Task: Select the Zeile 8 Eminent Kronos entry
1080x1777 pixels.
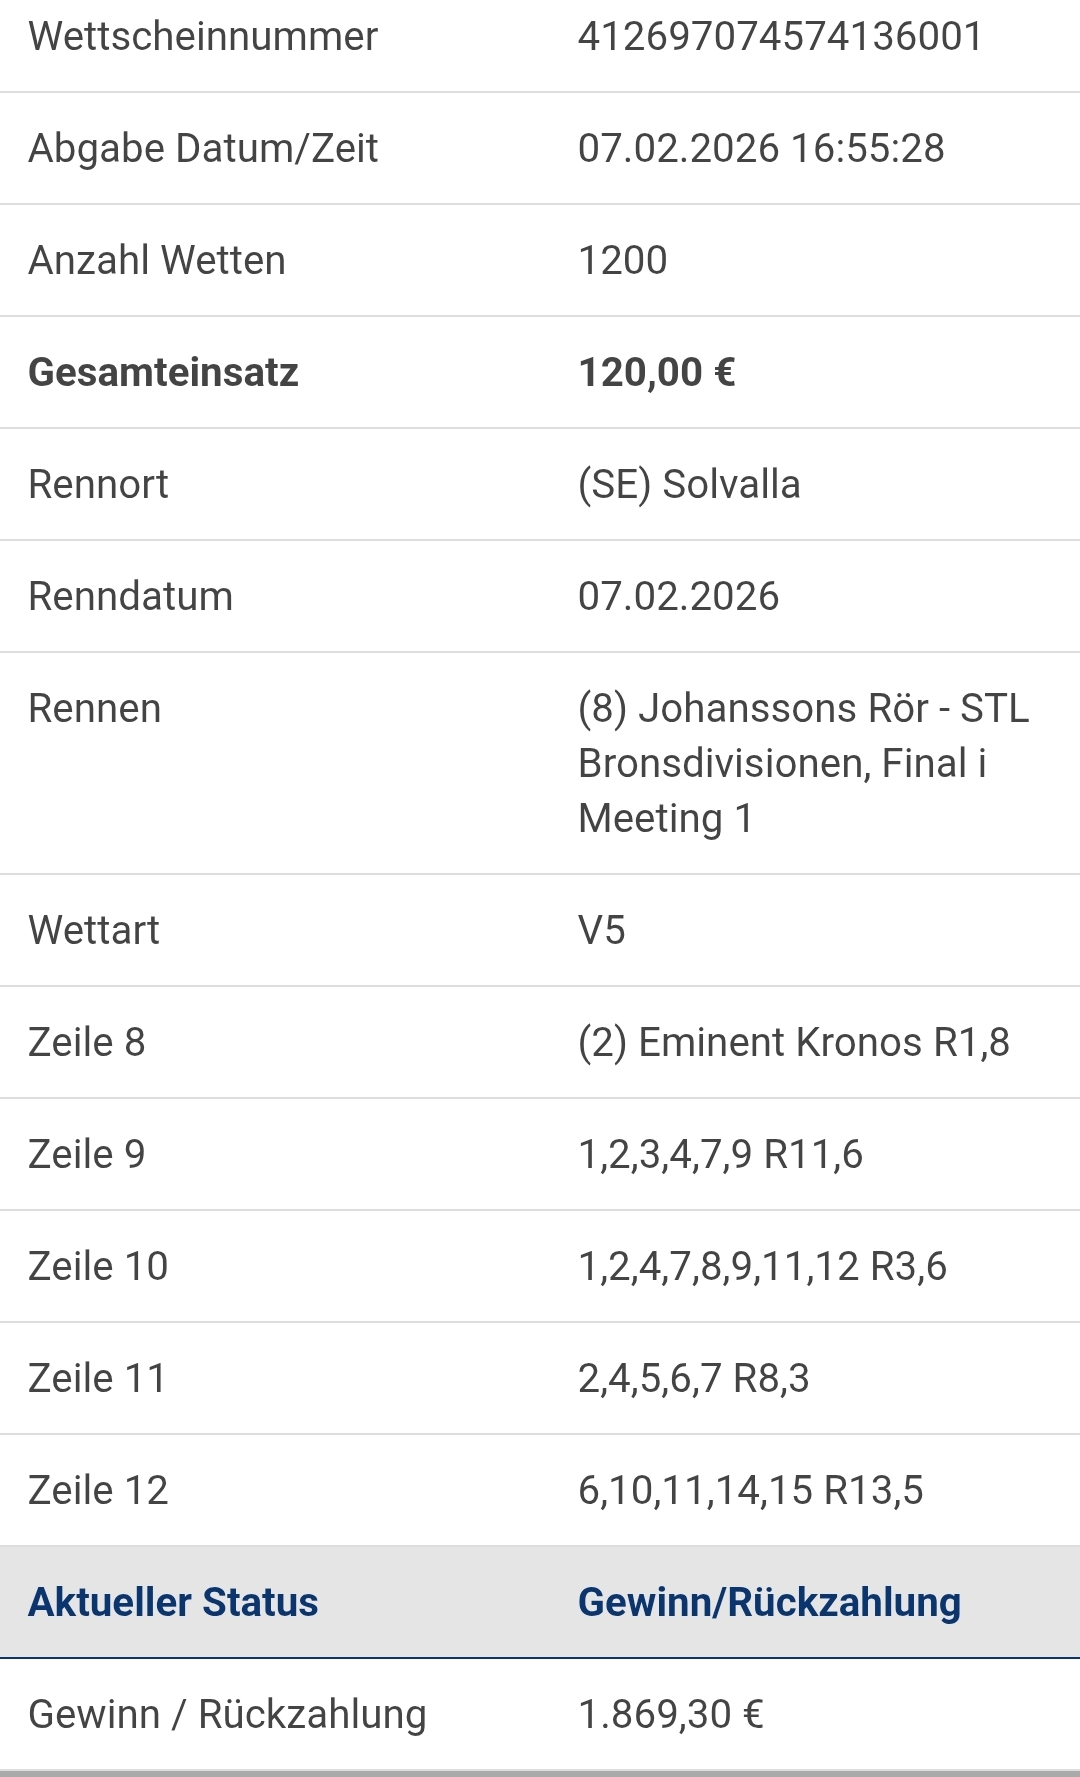Action: [793, 1043]
